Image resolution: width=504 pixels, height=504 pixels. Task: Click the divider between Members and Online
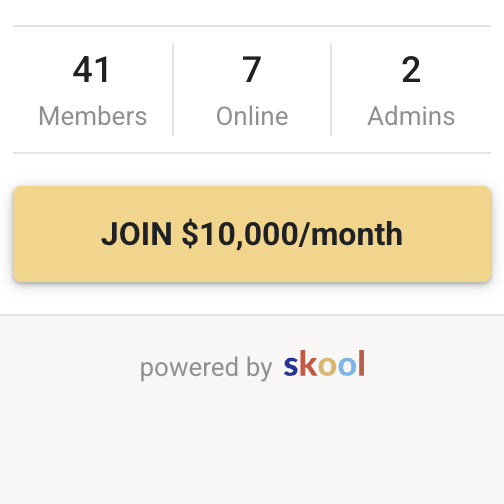pos(173,89)
